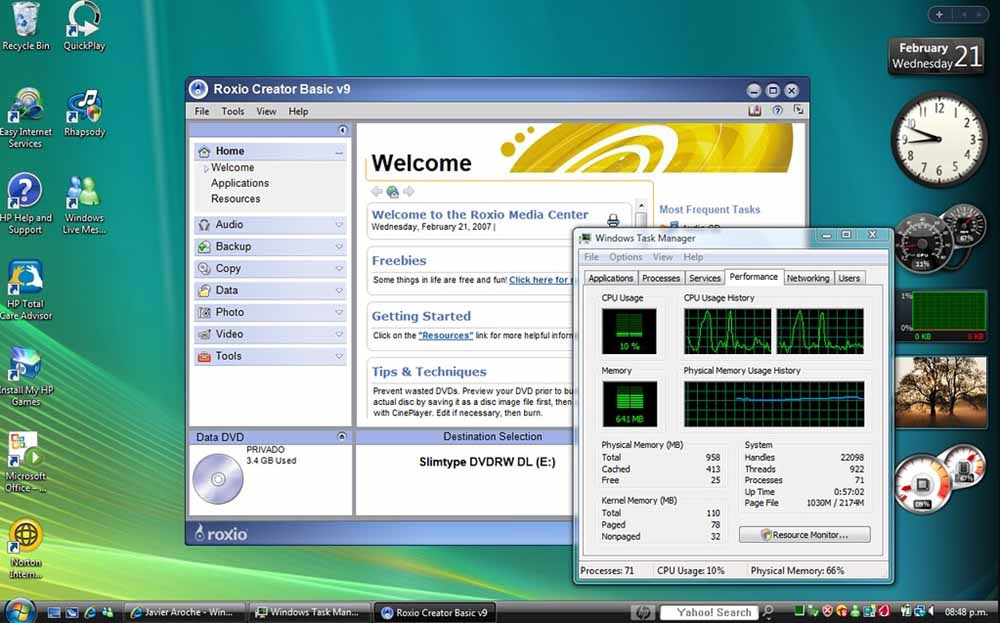Click the magnifier beside Yahoo! Search
Screen dimensions: 1000x623
click(x=768, y=612)
